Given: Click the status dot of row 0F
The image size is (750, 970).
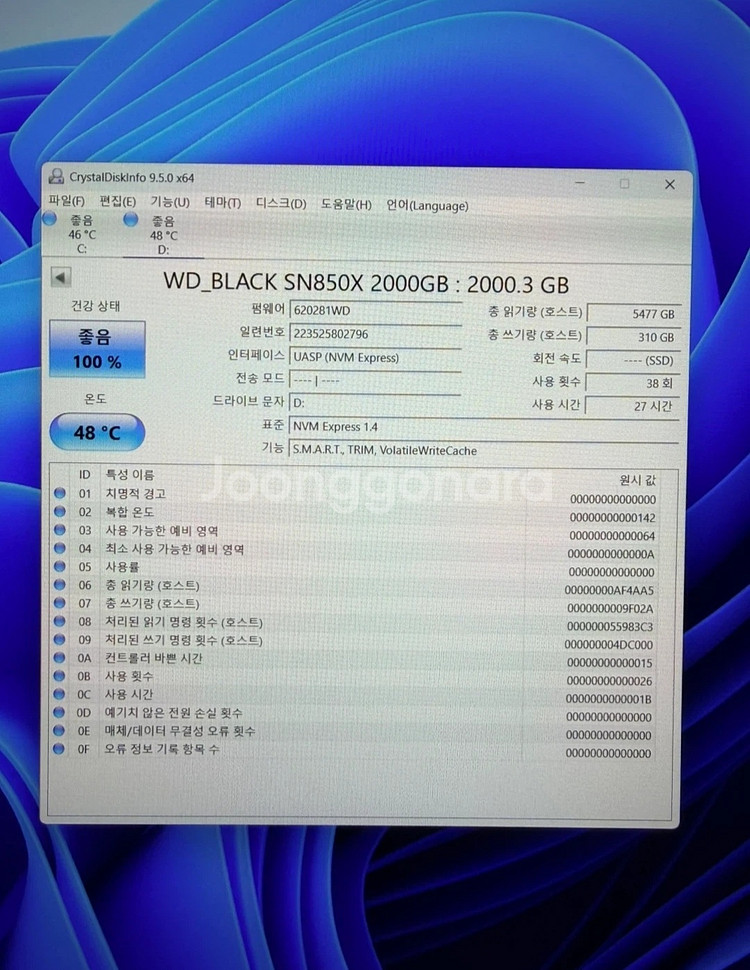Looking at the screenshot, I should [x=59, y=749].
